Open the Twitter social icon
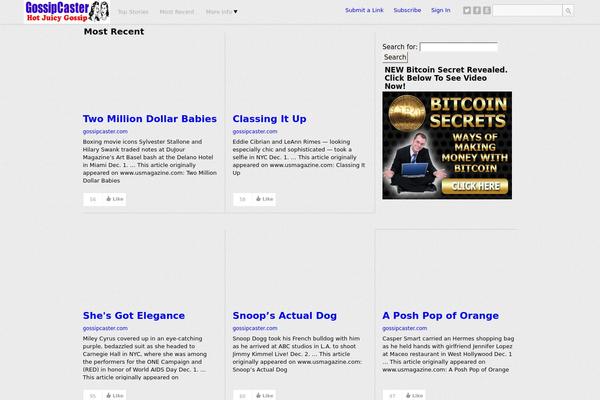The image size is (600, 400). click(466, 11)
